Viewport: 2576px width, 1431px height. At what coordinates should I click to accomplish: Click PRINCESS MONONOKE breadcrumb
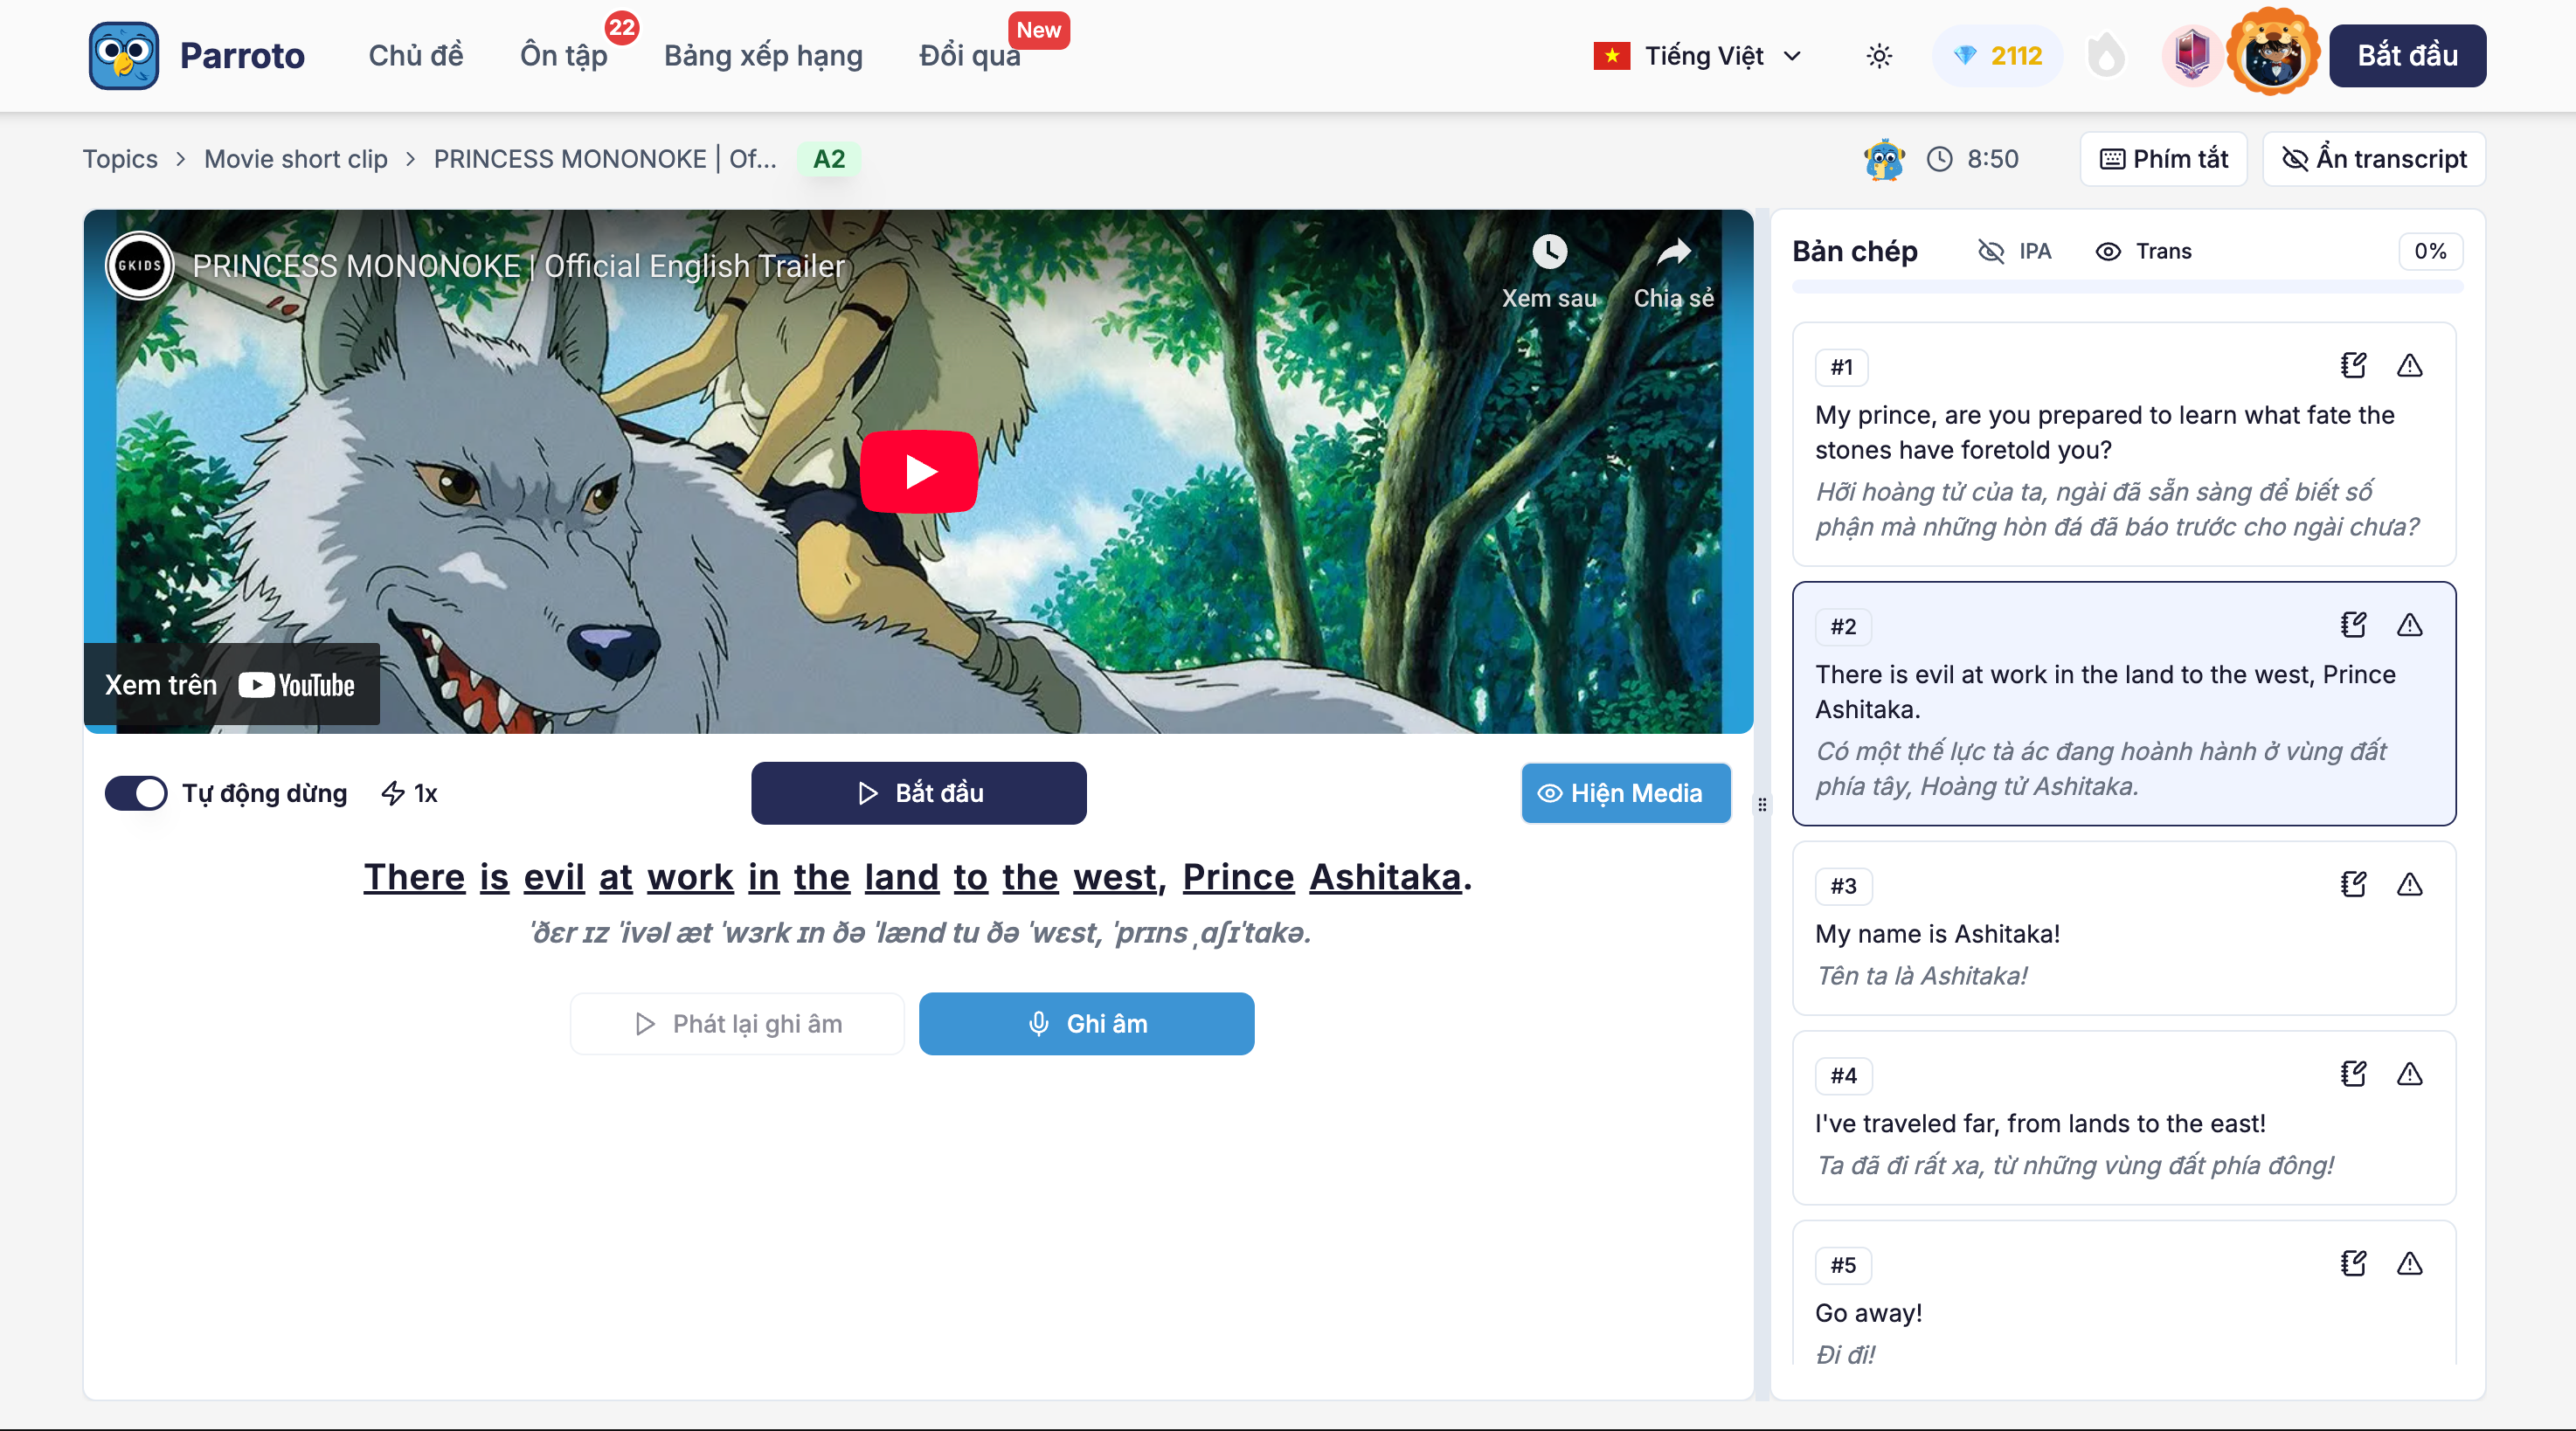[x=605, y=159]
